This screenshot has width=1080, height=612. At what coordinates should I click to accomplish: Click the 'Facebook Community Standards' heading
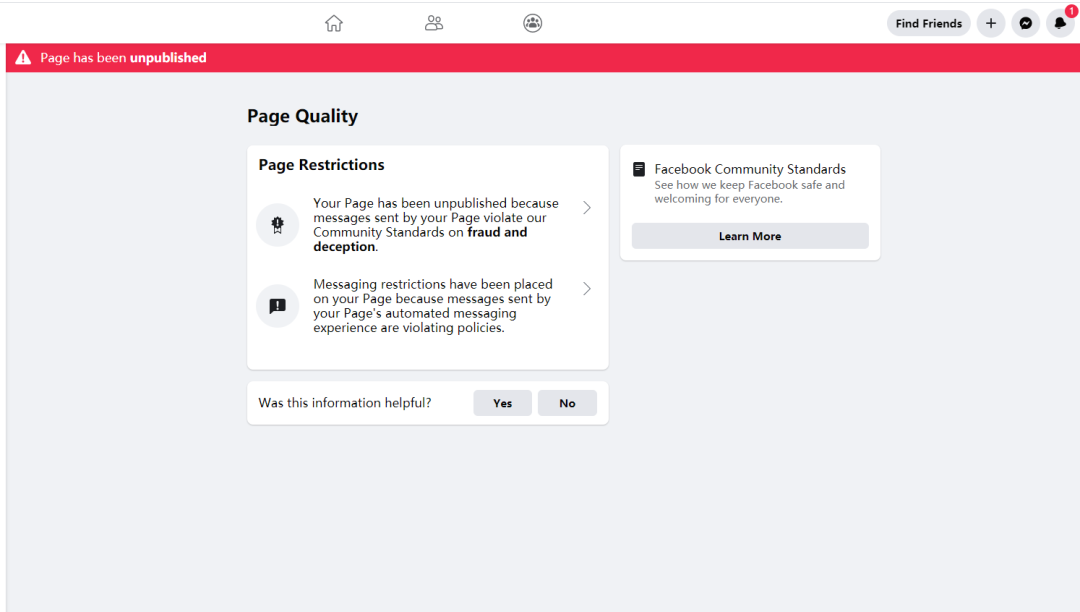pos(750,169)
